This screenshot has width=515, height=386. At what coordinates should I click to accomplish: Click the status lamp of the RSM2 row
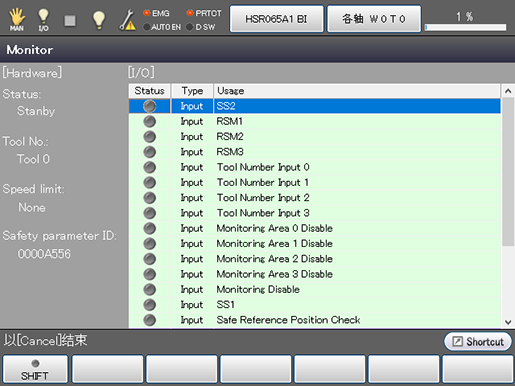(150, 137)
